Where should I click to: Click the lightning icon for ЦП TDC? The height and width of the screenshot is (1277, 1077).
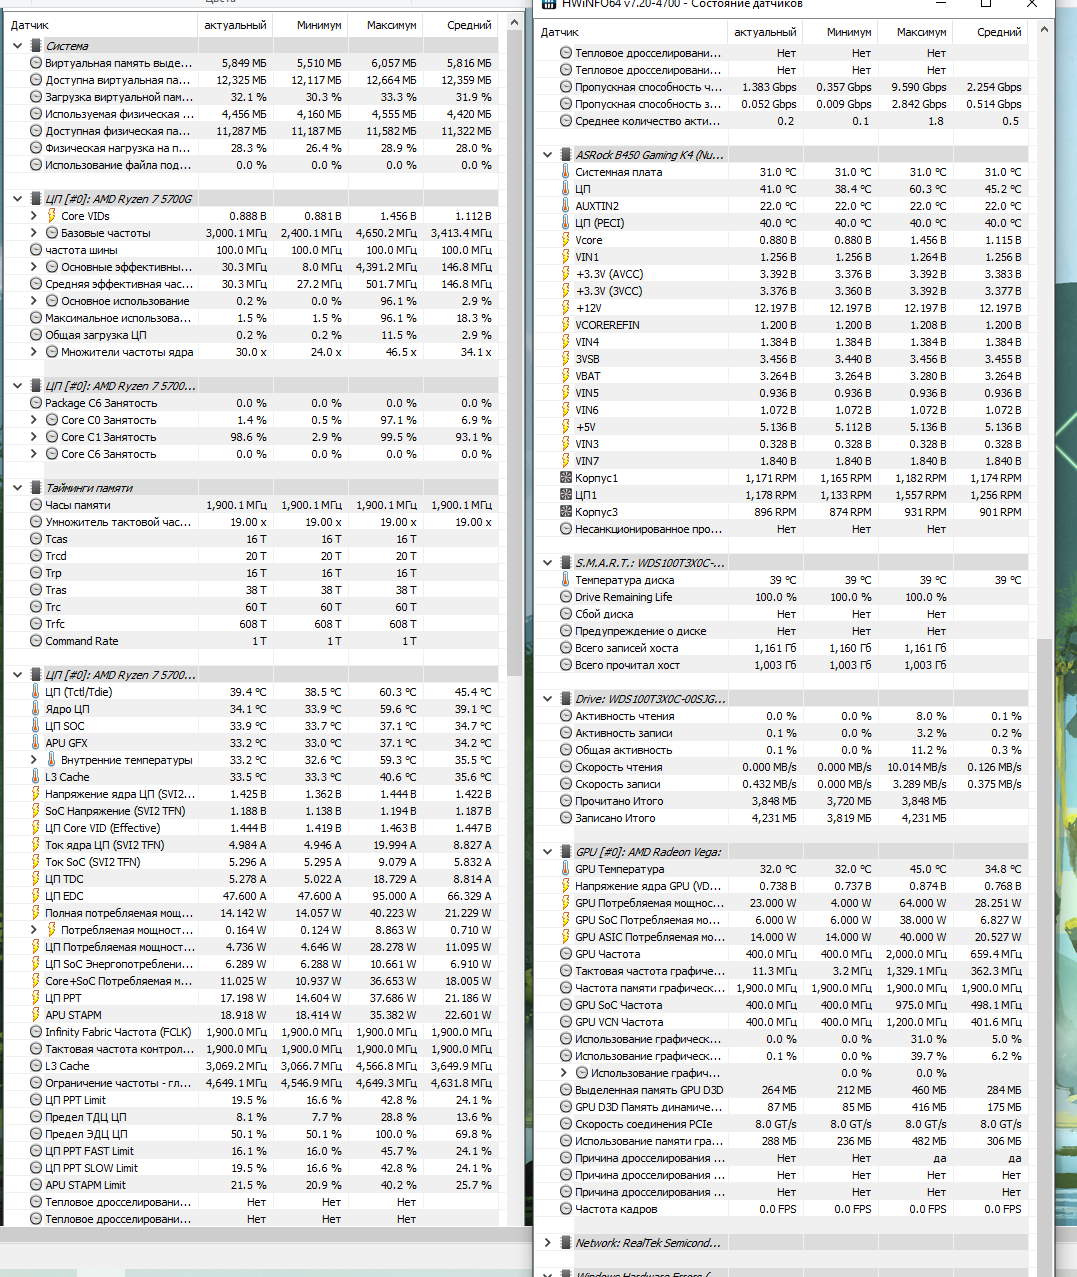point(36,879)
